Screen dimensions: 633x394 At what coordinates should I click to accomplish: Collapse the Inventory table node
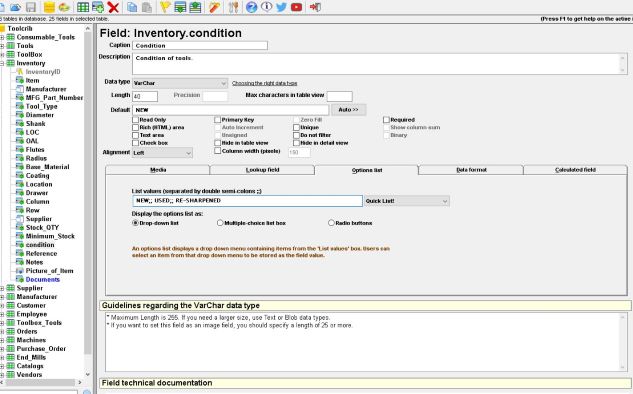pyautogui.click(x=2, y=63)
